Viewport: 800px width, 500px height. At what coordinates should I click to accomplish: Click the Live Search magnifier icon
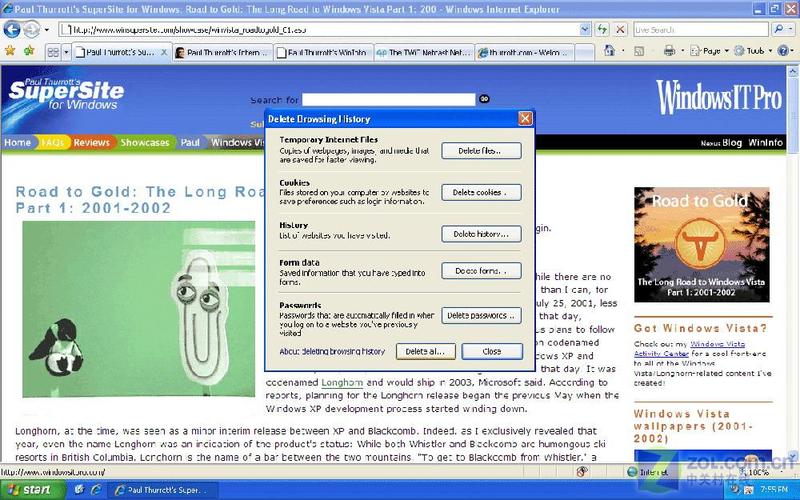tap(778, 30)
